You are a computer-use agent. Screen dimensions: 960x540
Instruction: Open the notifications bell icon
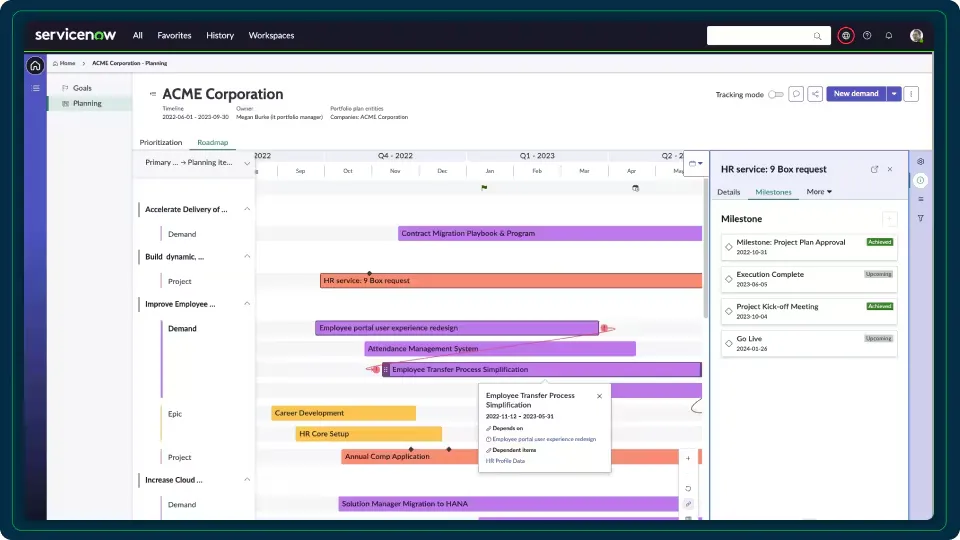pyautogui.click(x=888, y=36)
